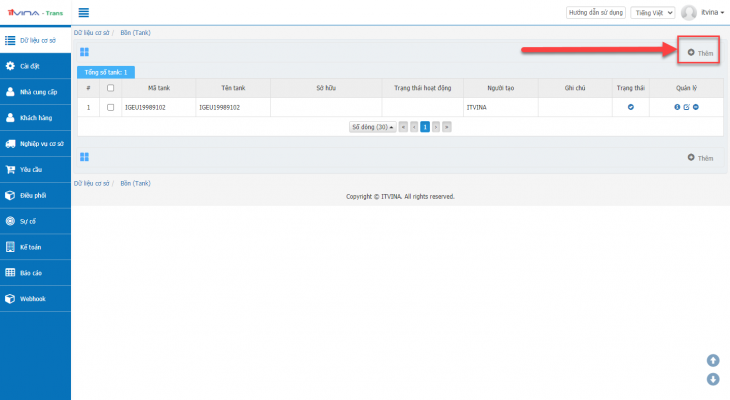Screen dimensions: 730x400
Task: Check the box for row IGEU19989102
Action: [110, 107]
